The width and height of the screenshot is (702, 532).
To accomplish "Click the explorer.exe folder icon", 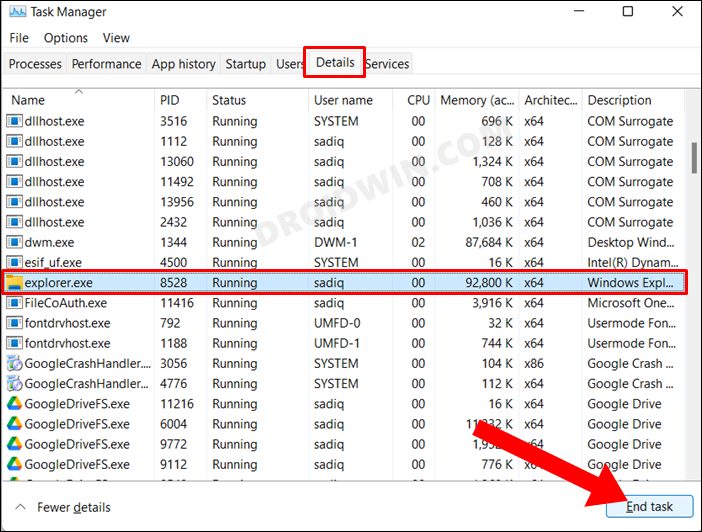I will [14, 283].
